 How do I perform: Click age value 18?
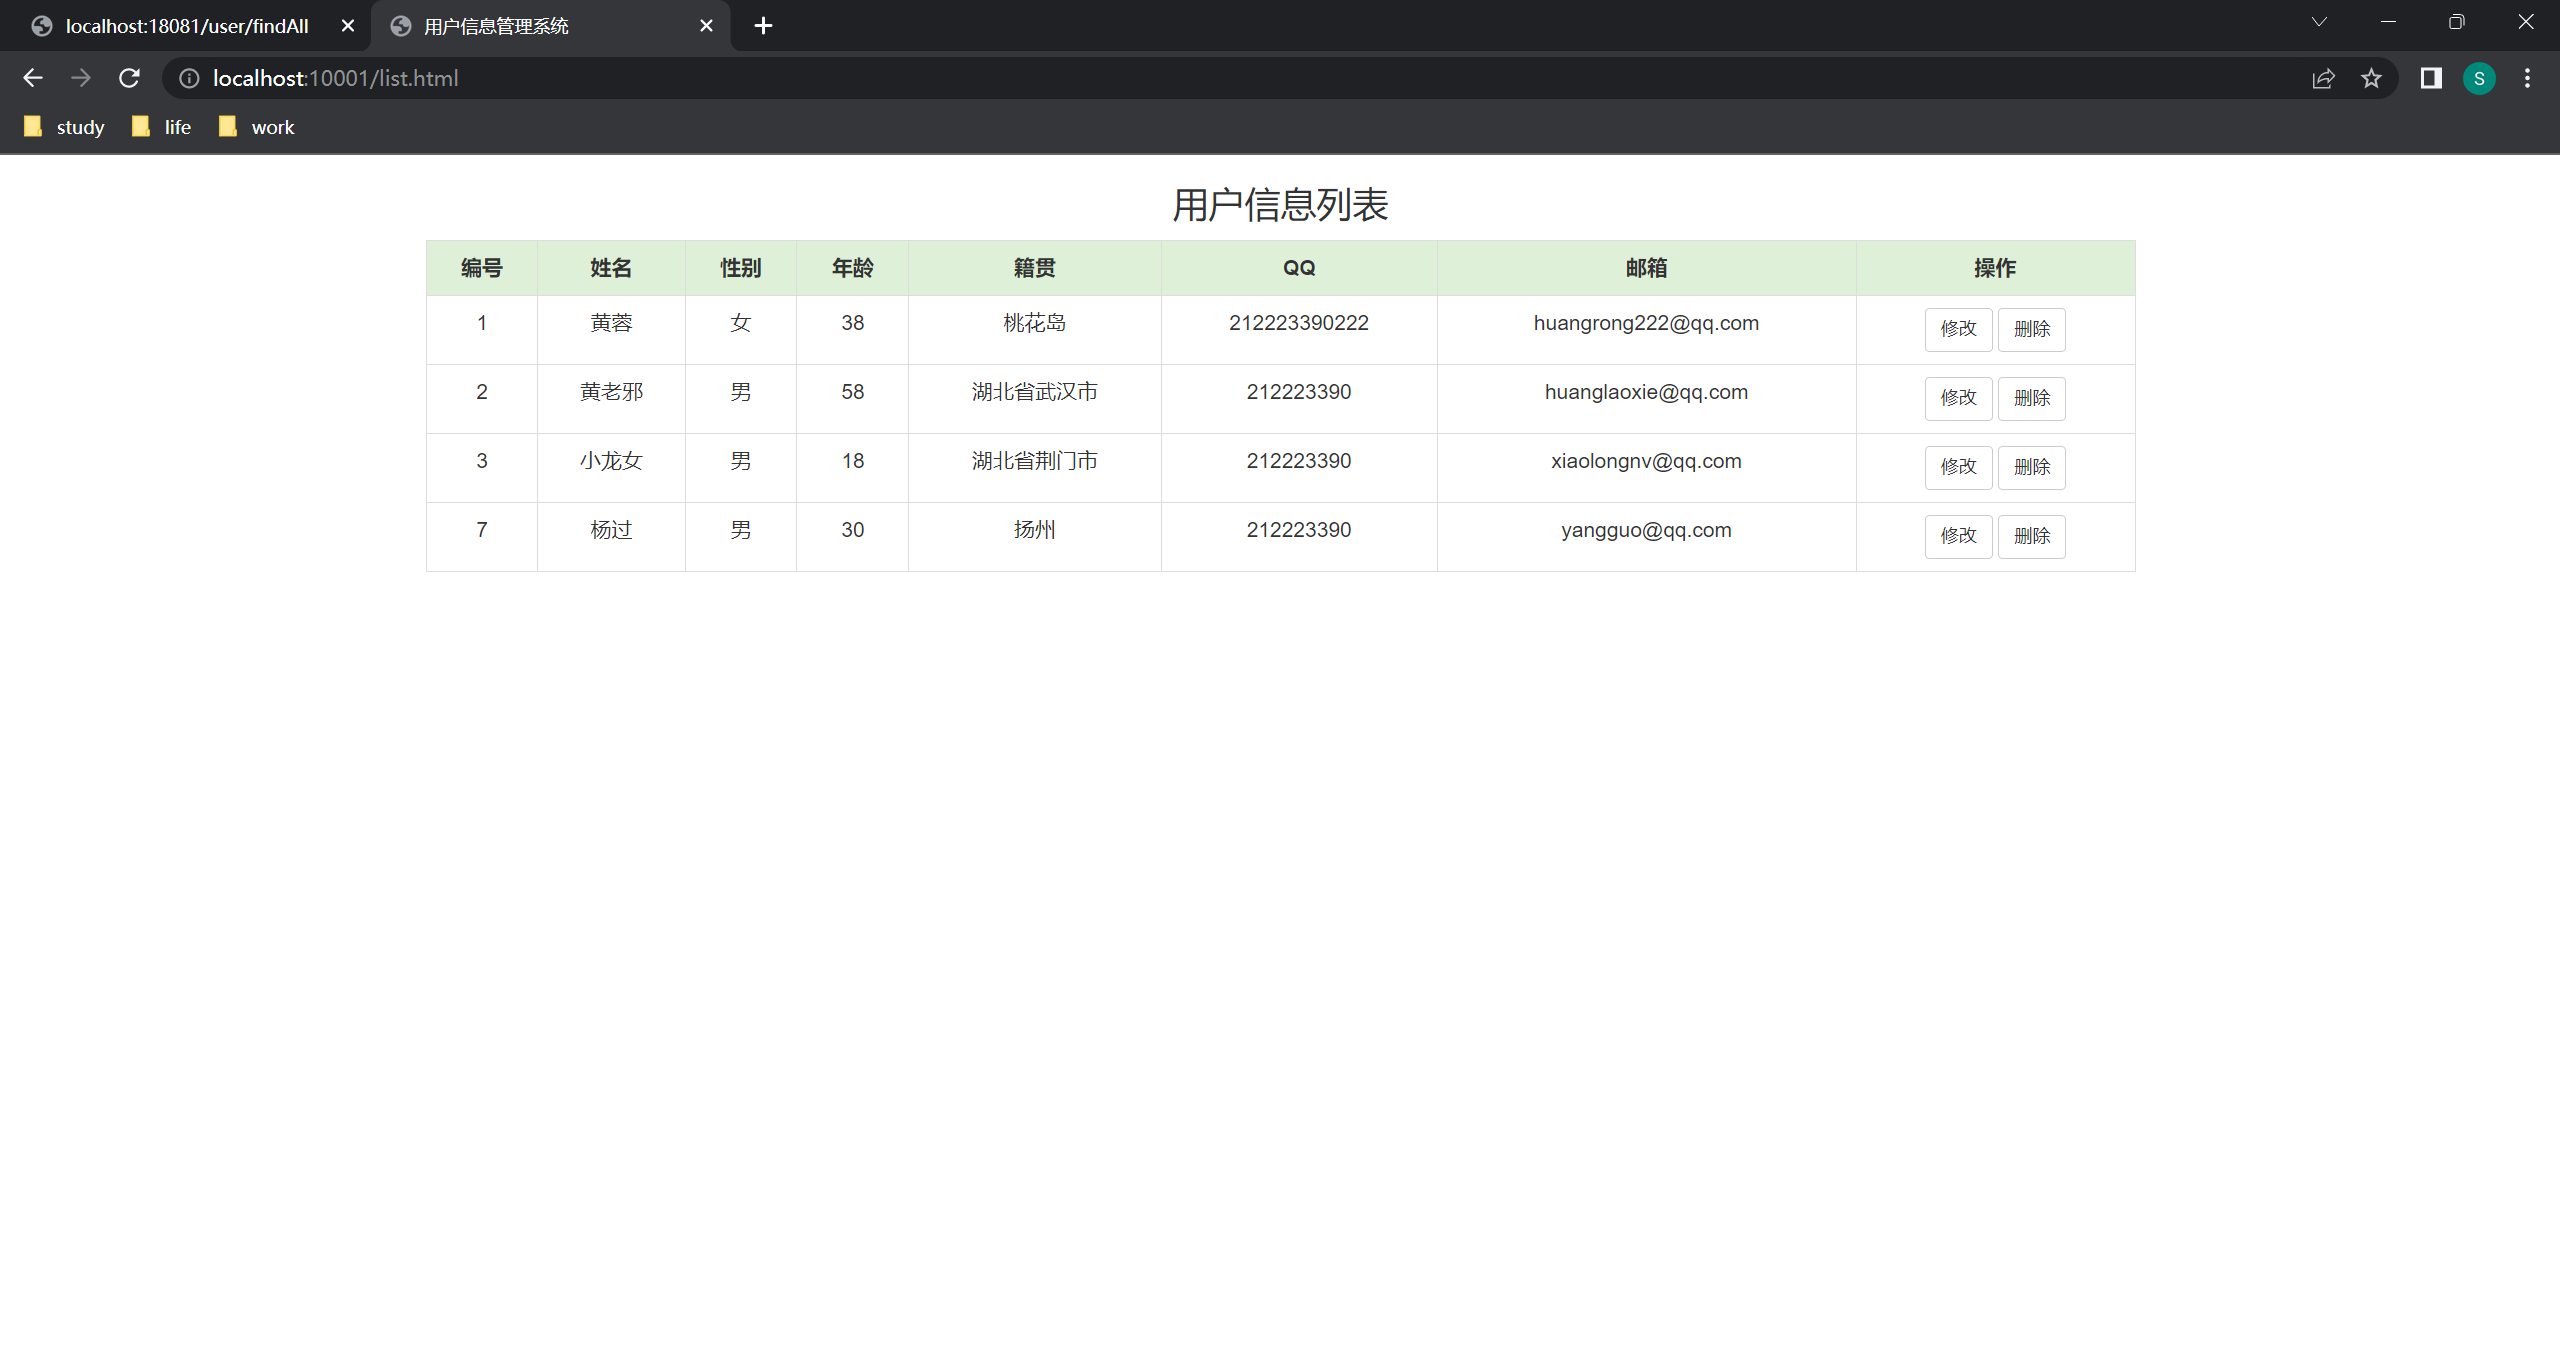coord(852,461)
